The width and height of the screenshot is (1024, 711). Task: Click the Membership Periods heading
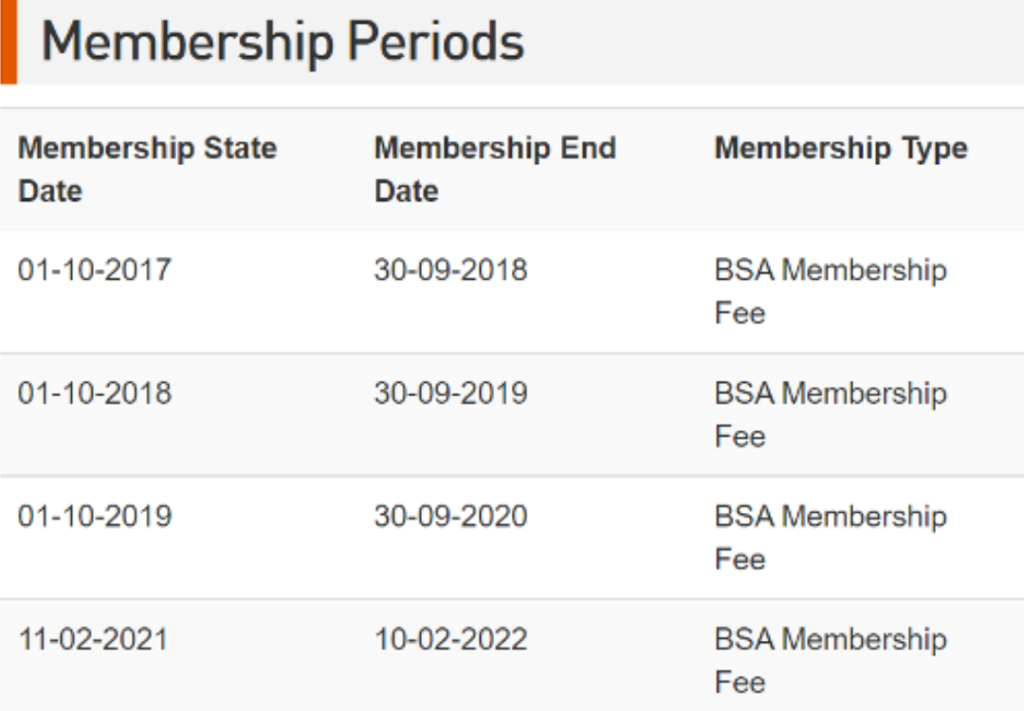tap(282, 42)
